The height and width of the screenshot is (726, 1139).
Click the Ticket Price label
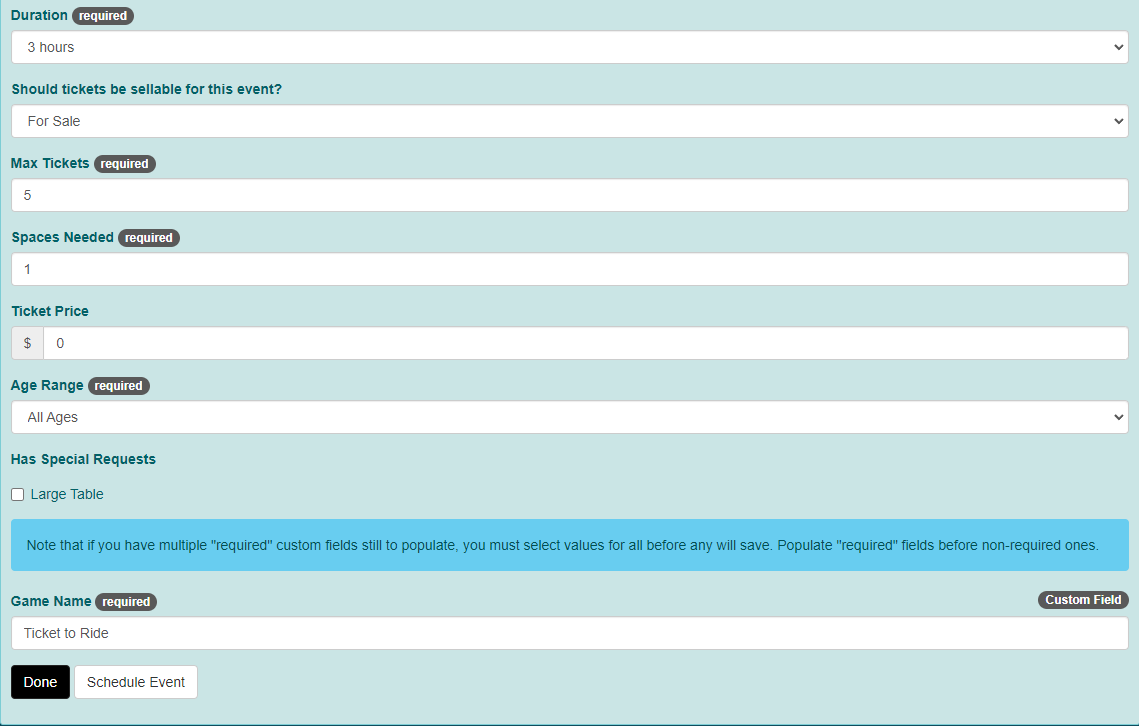click(x=50, y=311)
